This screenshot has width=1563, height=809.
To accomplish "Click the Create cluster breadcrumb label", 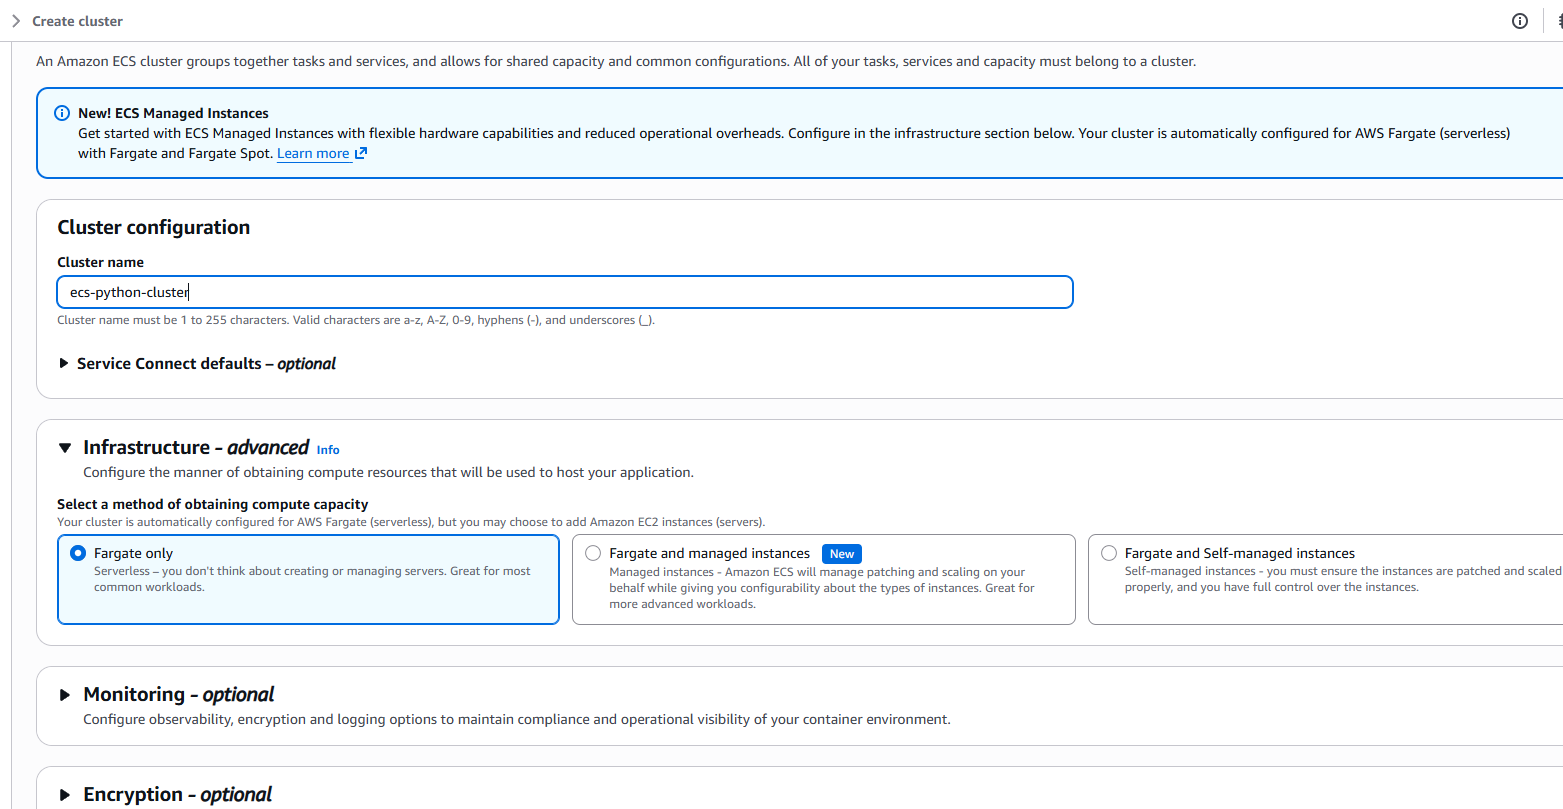I will [77, 20].
